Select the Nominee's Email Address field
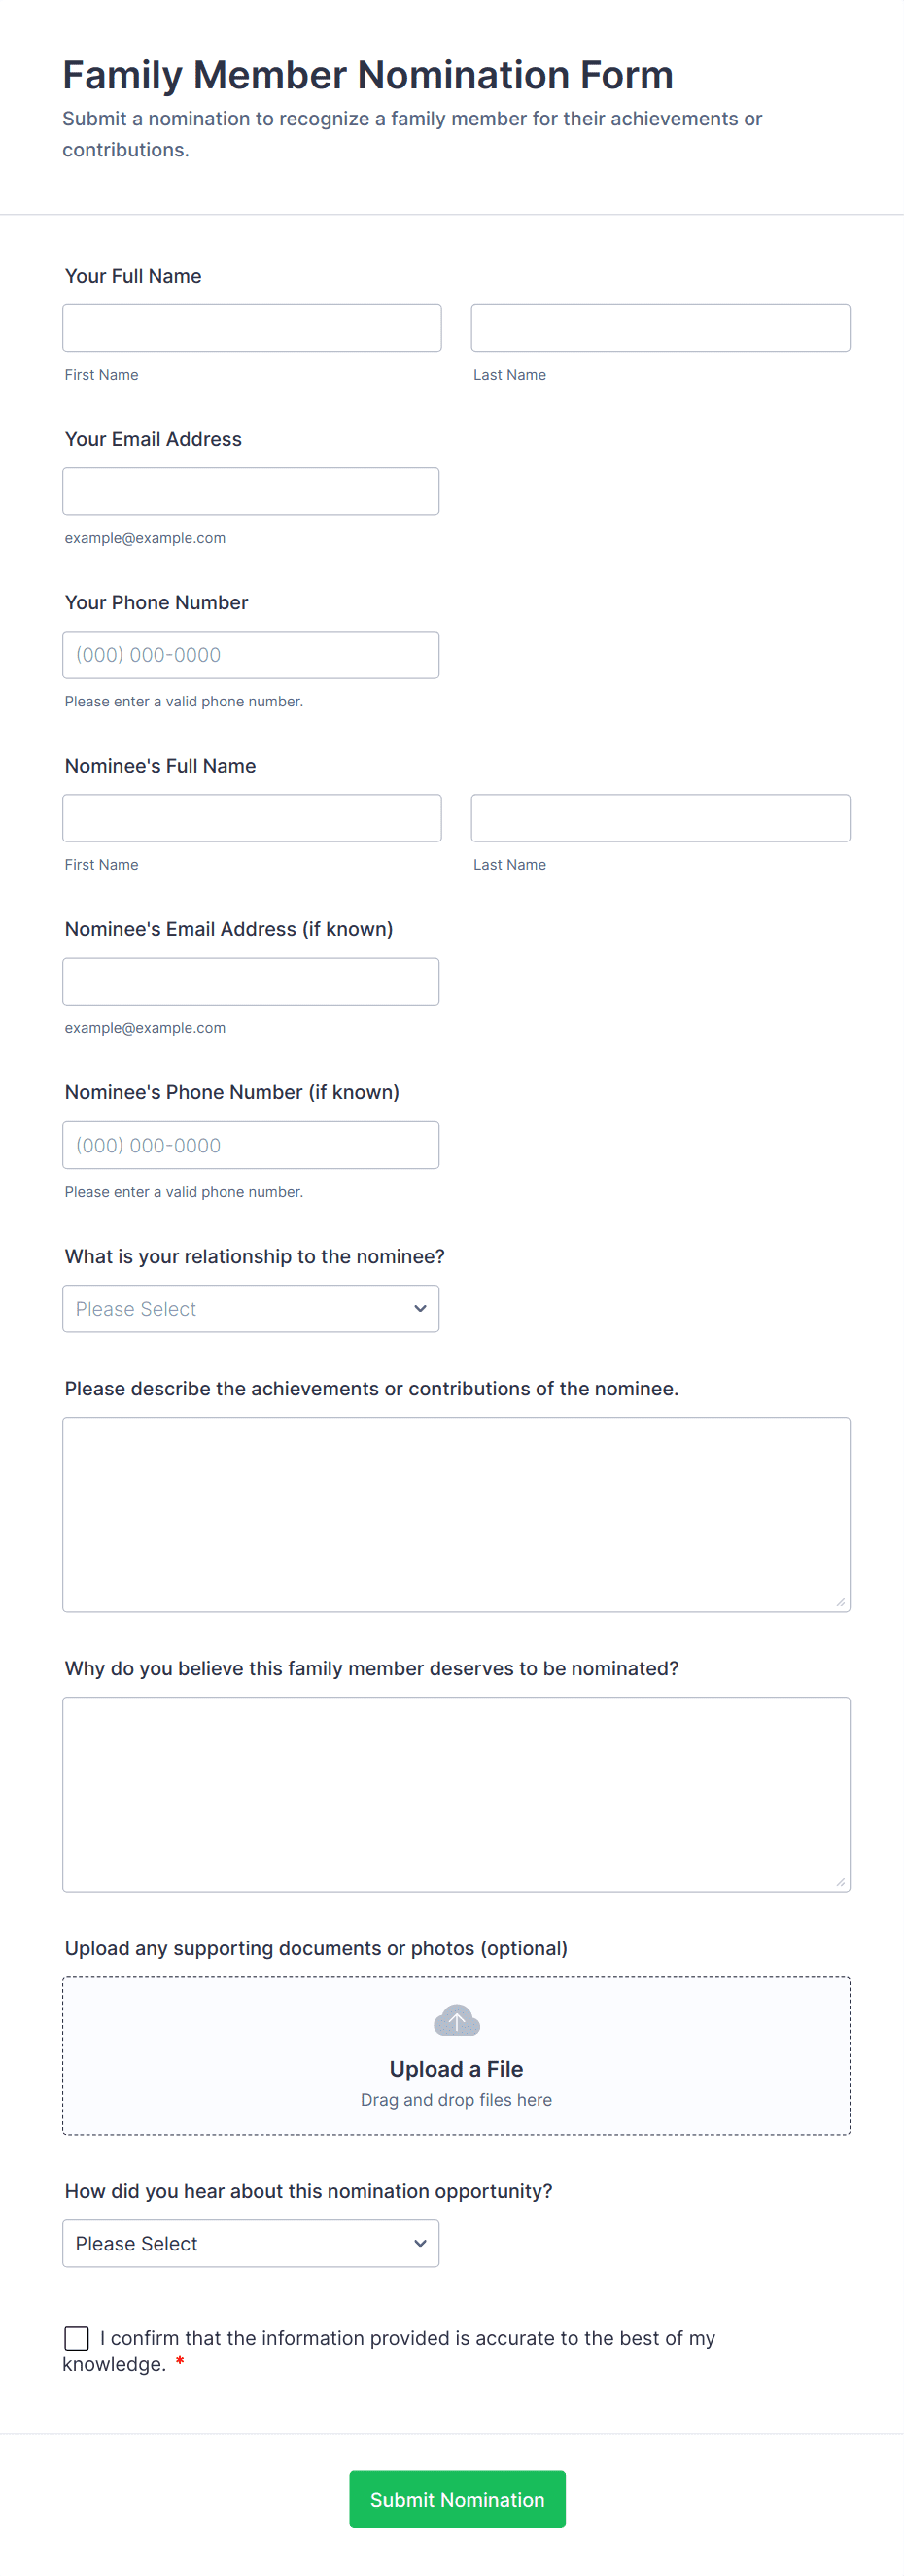Image resolution: width=904 pixels, height=2576 pixels. point(250,981)
